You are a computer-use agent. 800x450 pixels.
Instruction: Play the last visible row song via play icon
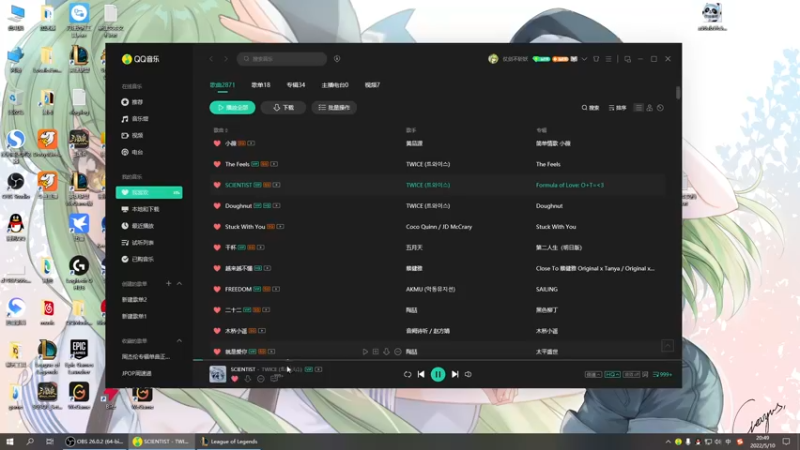365,352
